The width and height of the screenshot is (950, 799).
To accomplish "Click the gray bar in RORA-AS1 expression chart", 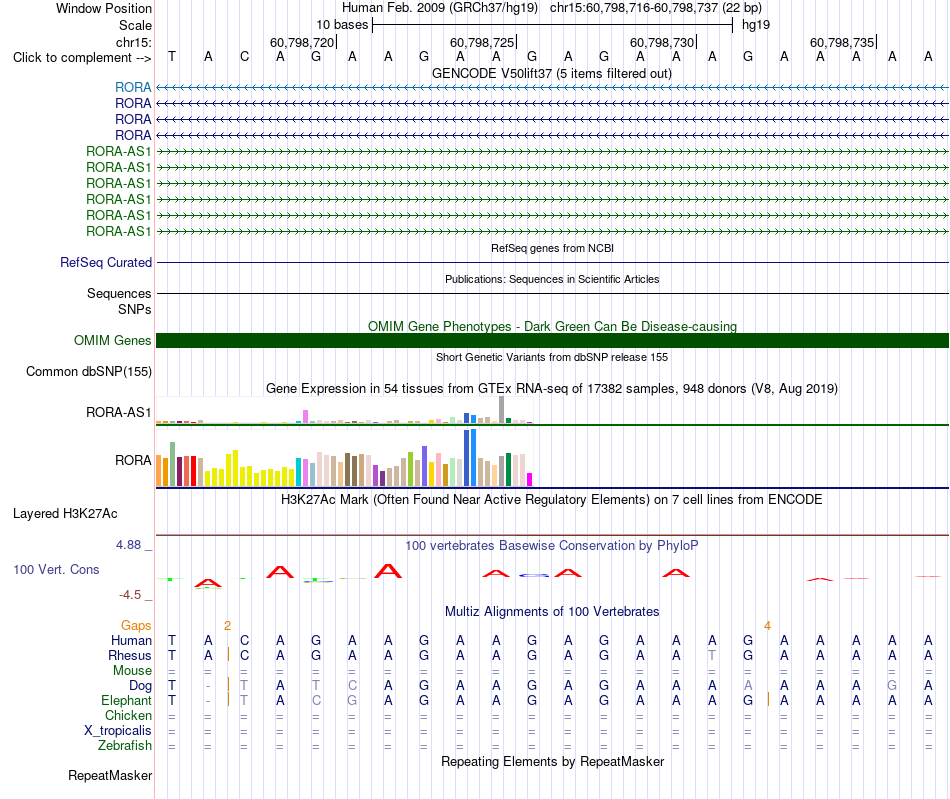I will [502, 409].
